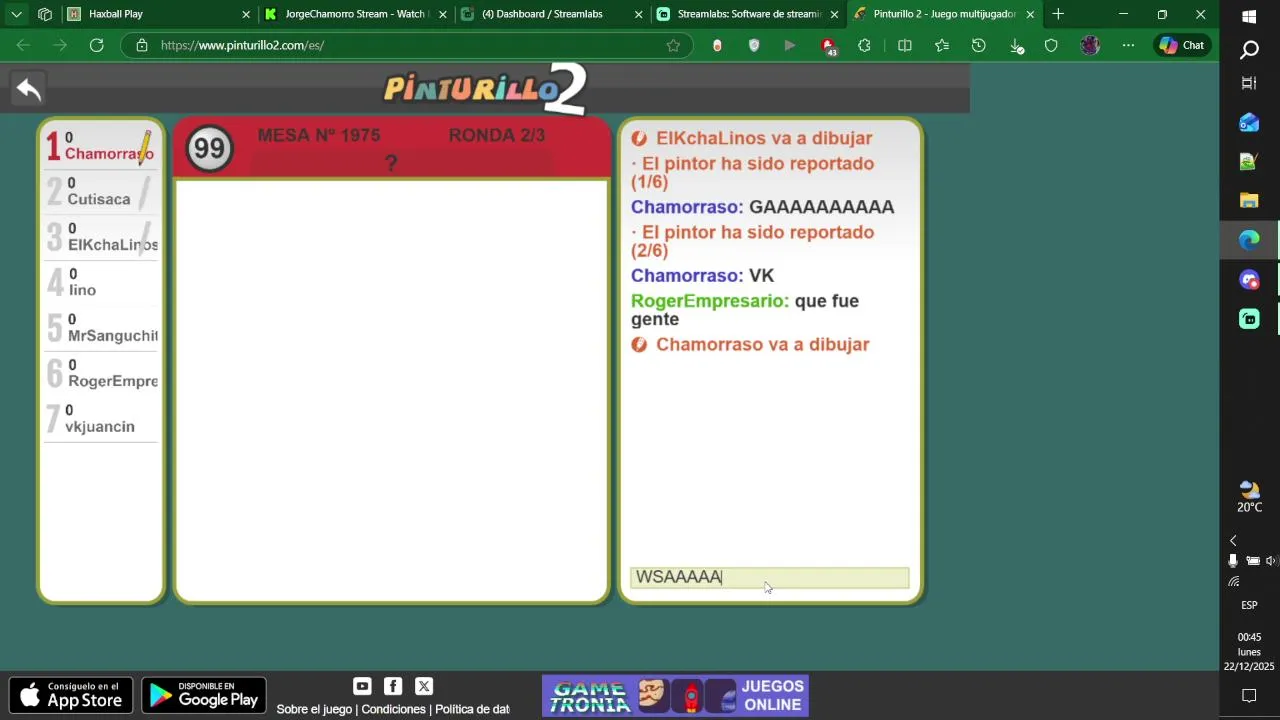Open the 20°C weather widget

(x=1249, y=497)
